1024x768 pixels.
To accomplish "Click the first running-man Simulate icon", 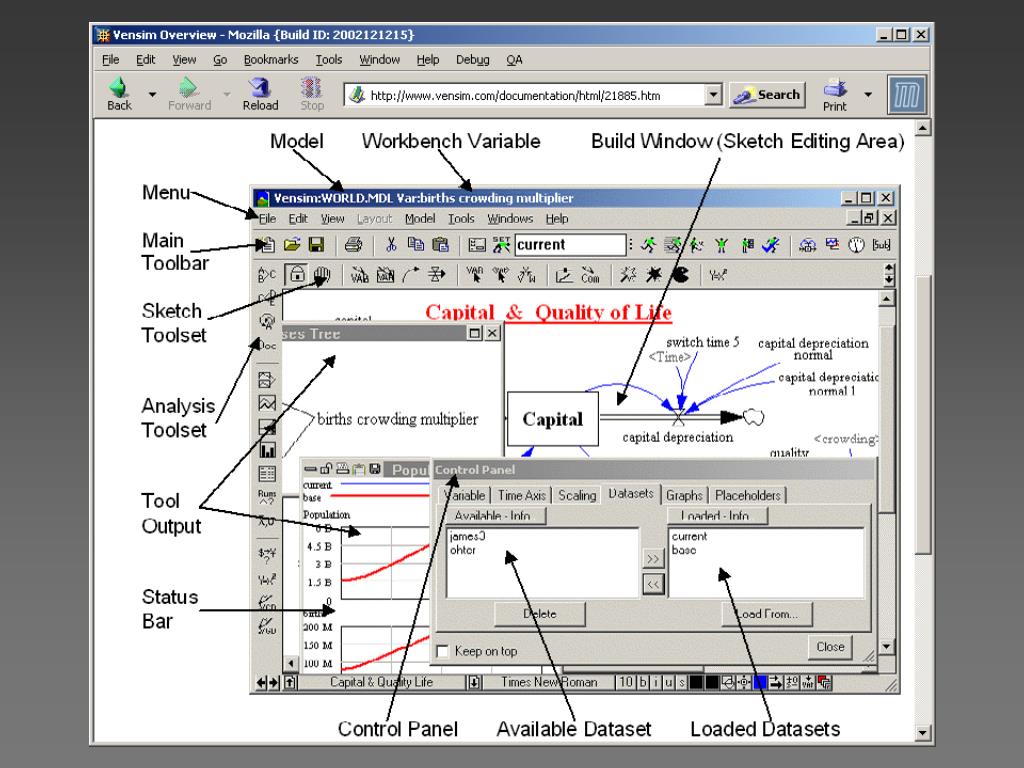I will click(648, 245).
